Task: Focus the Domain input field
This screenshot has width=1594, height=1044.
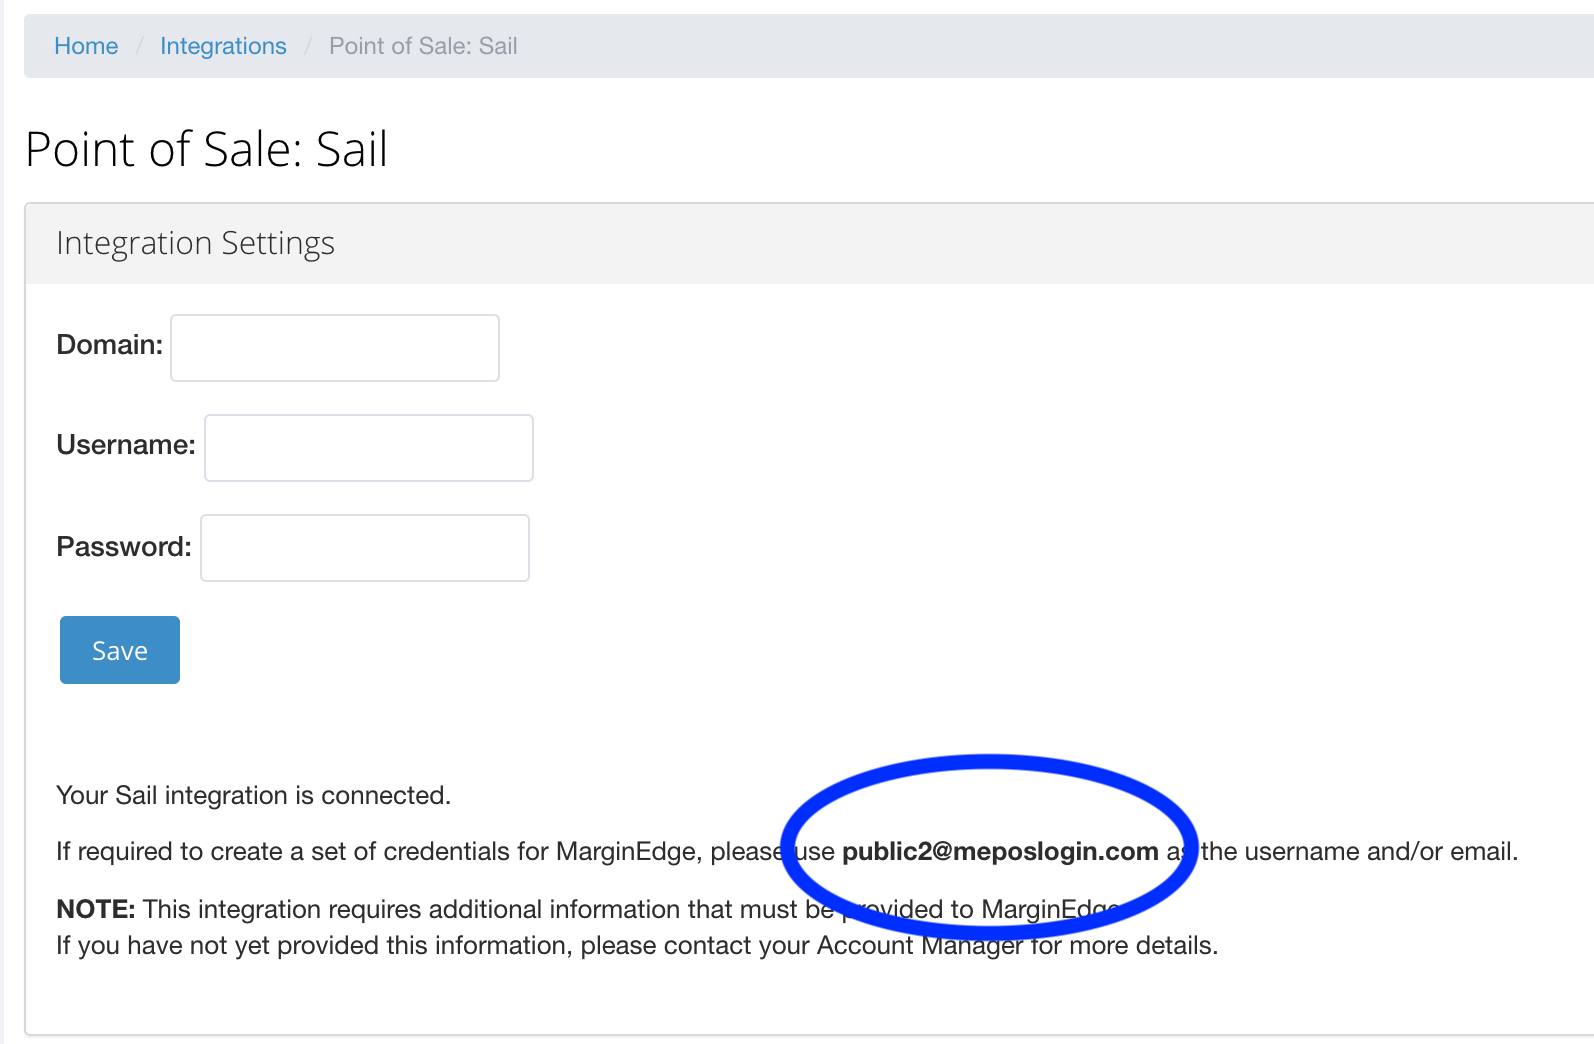Action: point(335,348)
